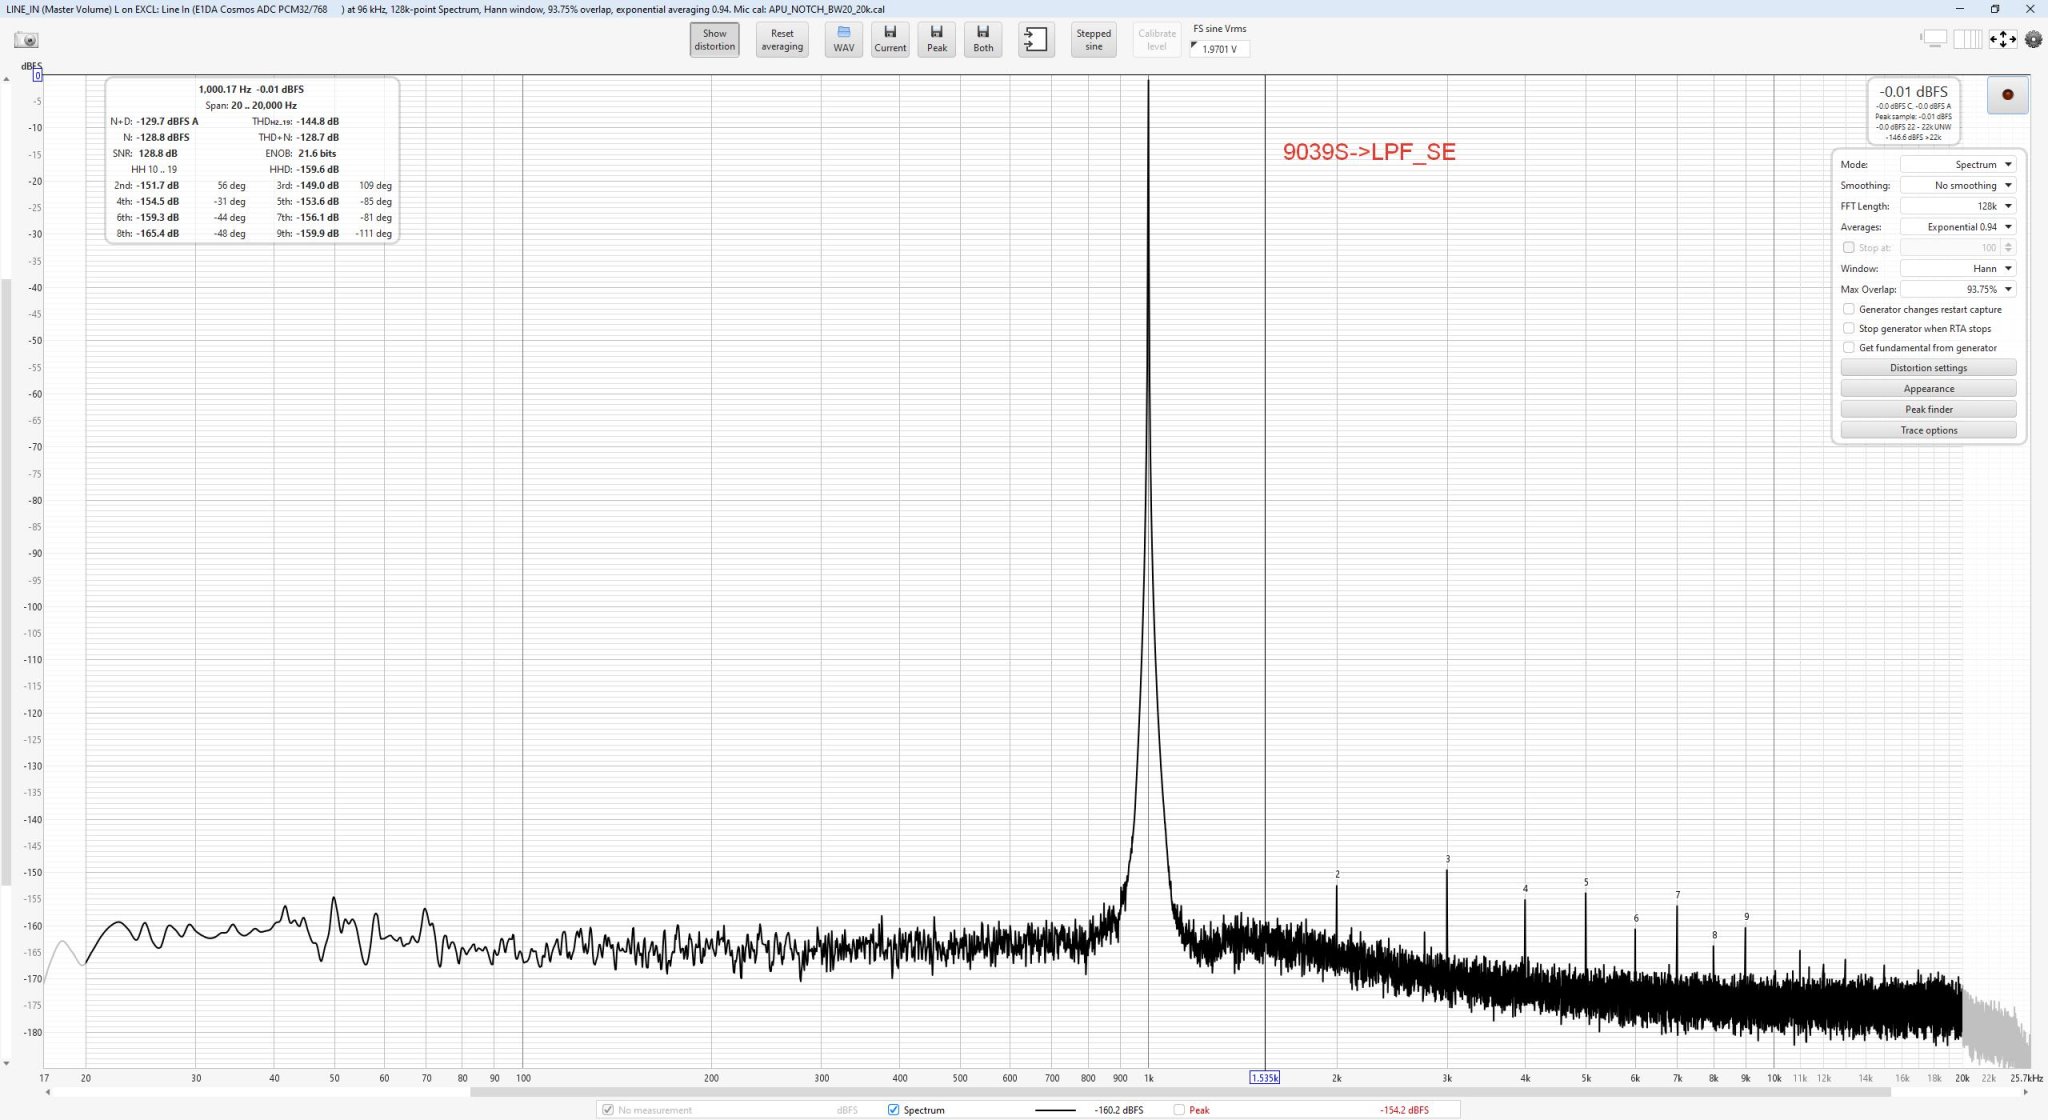Viewport: 2048px width, 1120px height.
Task: Open the Peak finder
Action: click(x=1928, y=409)
